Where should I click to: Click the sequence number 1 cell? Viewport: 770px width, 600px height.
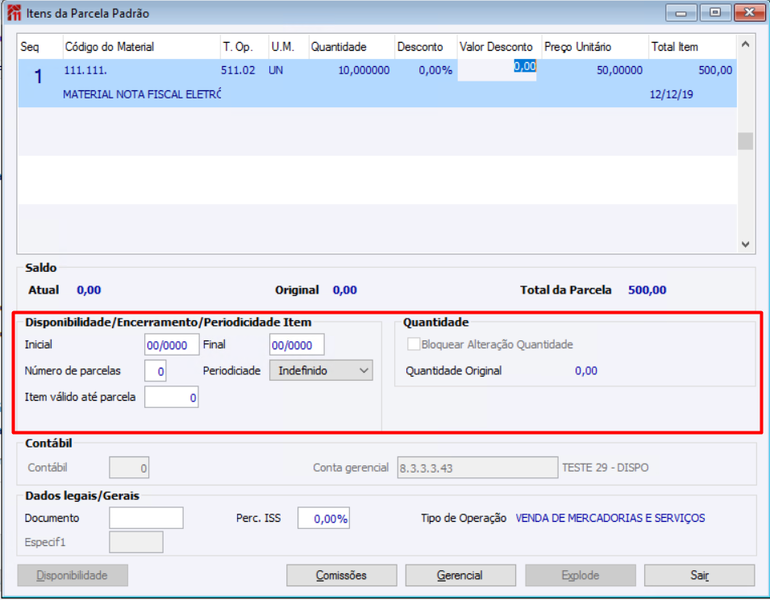point(38,77)
